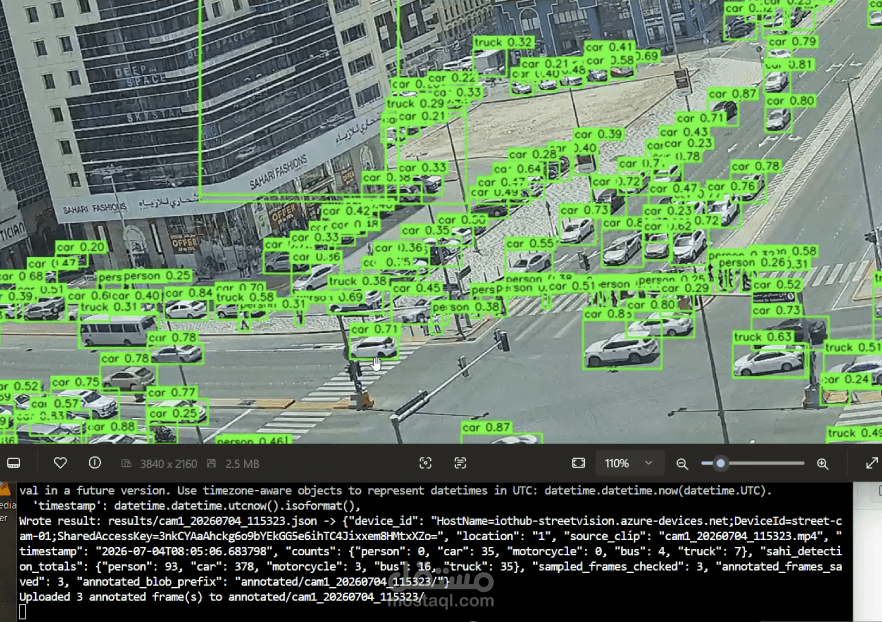Click the 'car 0.79' detection label

(792, 42)
